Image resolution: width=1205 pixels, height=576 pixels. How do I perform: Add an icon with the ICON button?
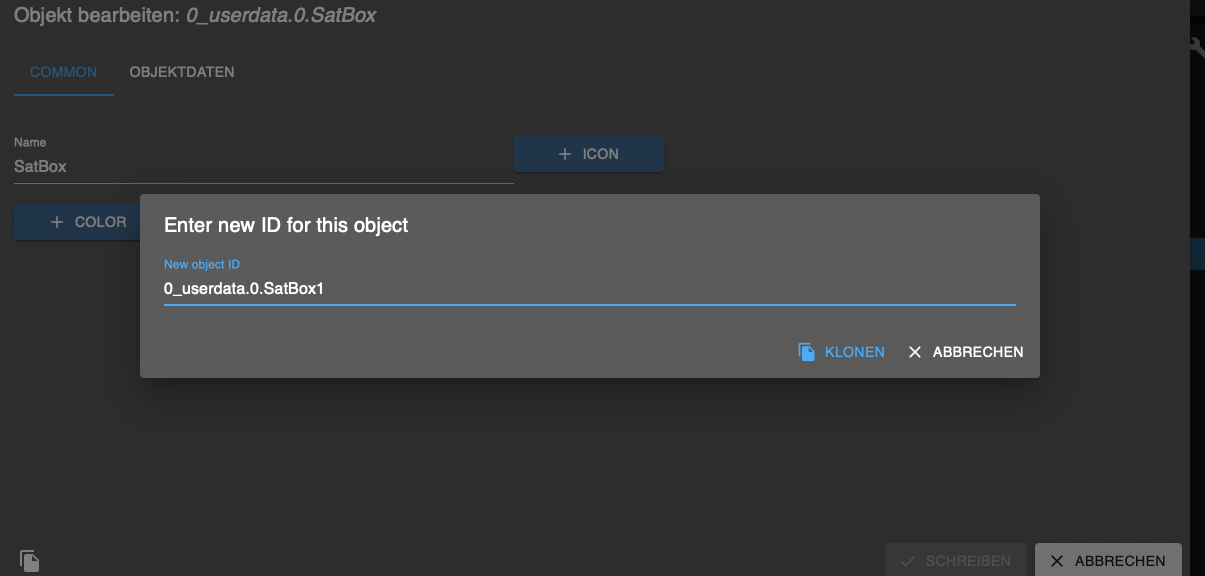pos(589,154)
